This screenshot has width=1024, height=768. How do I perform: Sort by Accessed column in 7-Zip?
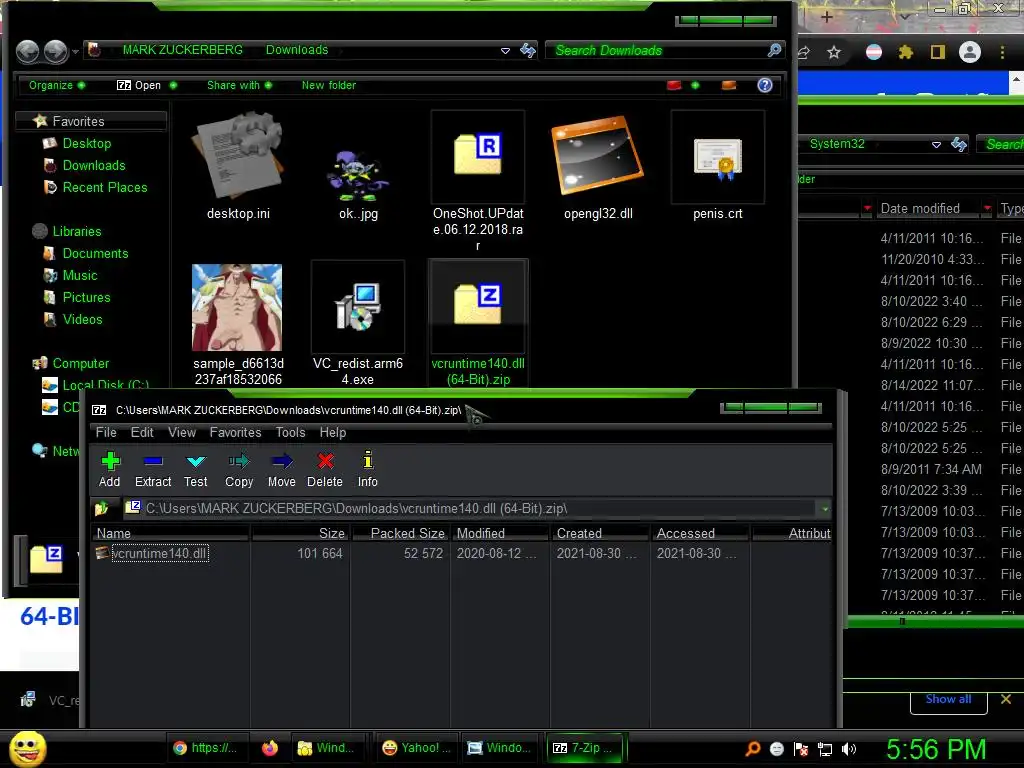[699, 533]
